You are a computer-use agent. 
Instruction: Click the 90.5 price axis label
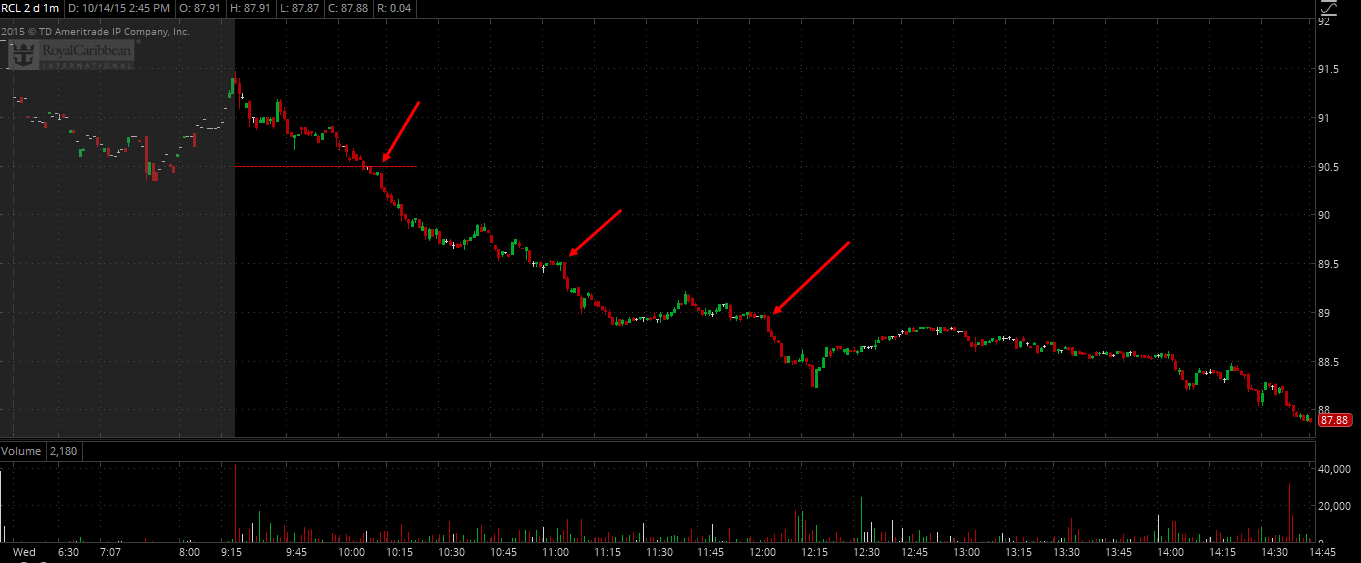pos(1329,167)
